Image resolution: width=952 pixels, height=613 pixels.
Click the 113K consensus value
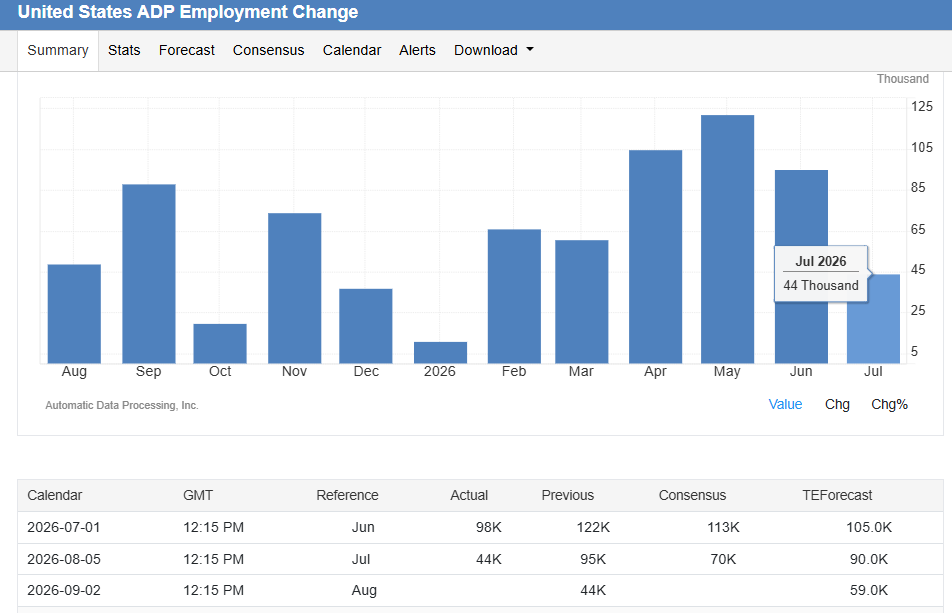point(723,527)
